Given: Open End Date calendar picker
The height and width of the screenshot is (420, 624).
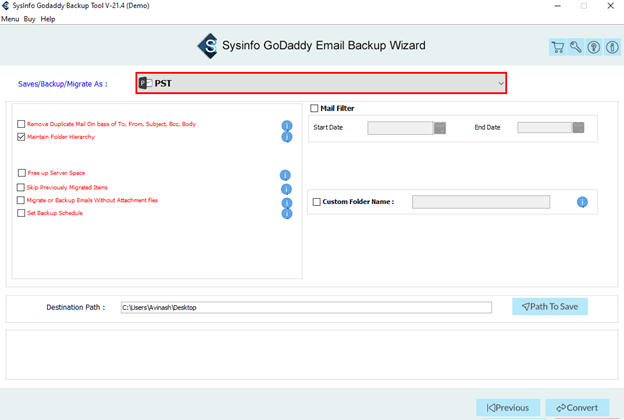Looking at the screenshot, I should (x=578, y=127).
